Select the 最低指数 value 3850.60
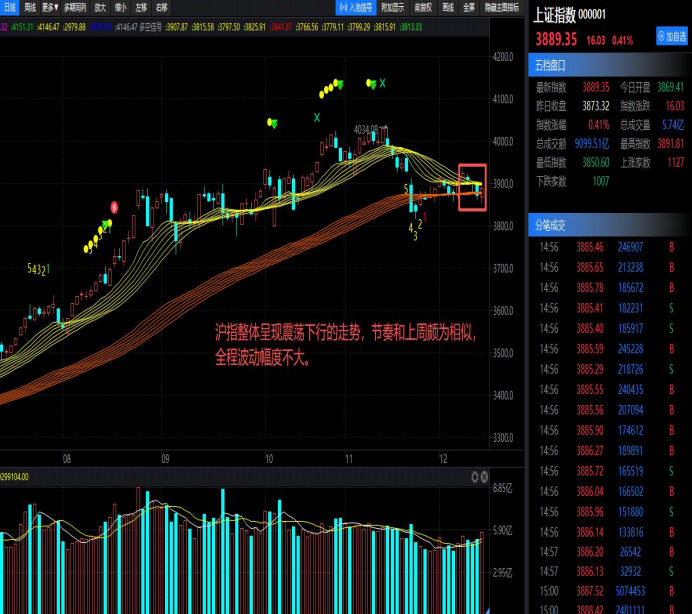The image size is (692, 614). tap(595, 162)
